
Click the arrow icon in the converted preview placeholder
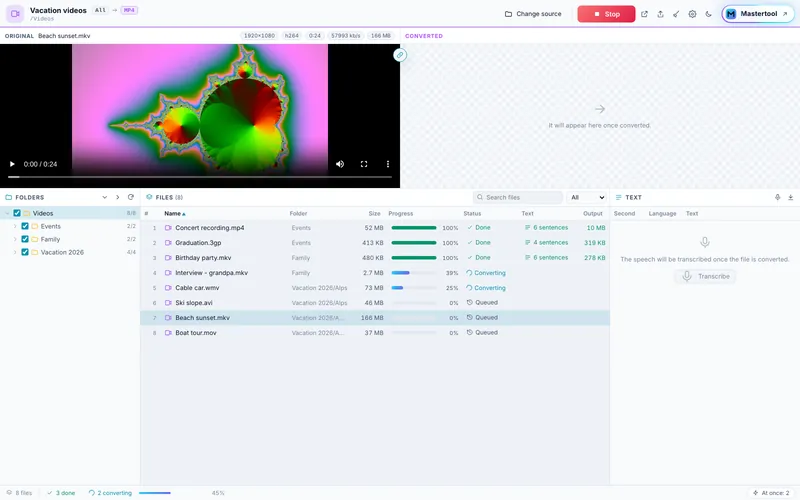click(x=599, y=109)
